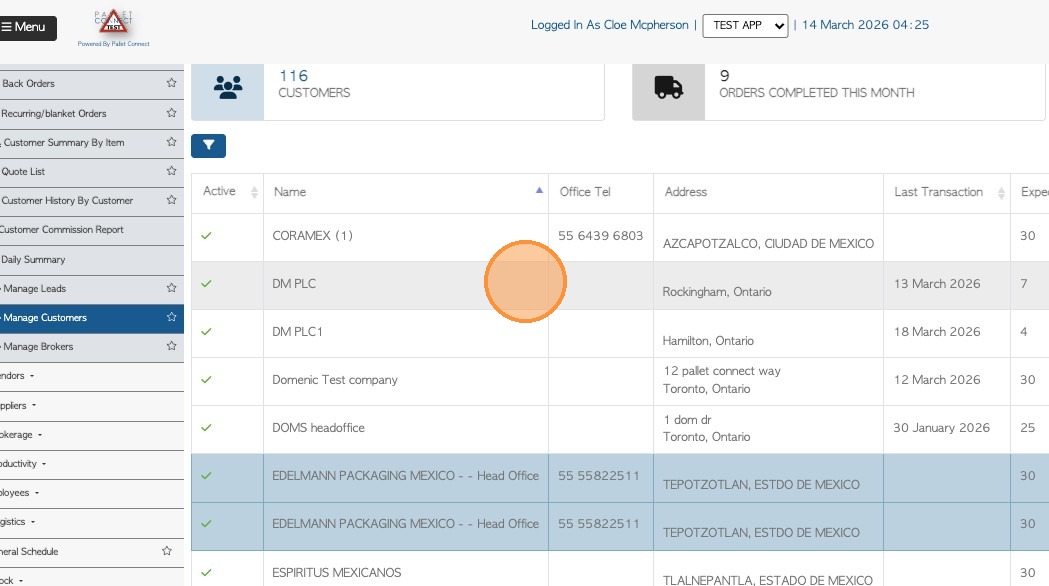Open Customer History By Customer

[x=67, y=201]
